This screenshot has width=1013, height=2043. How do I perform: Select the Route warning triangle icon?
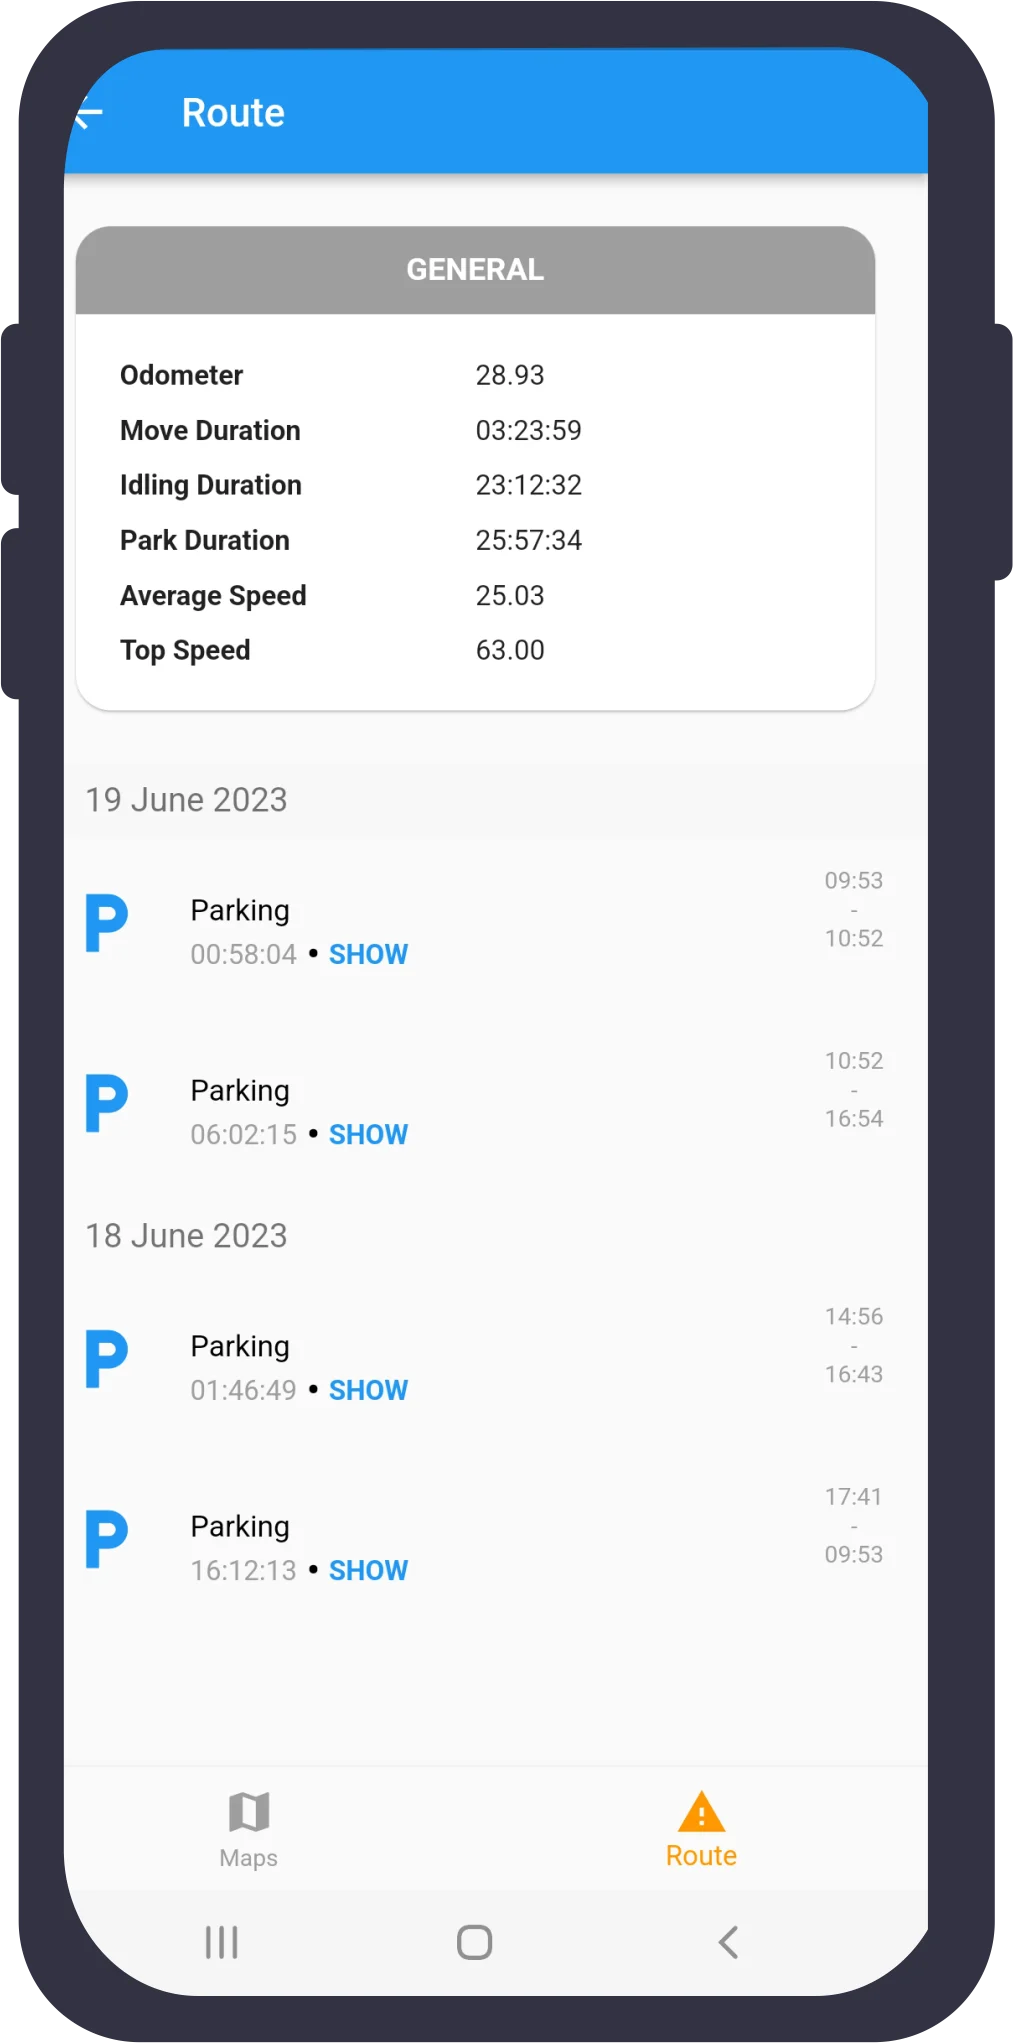pos(701,1812)
